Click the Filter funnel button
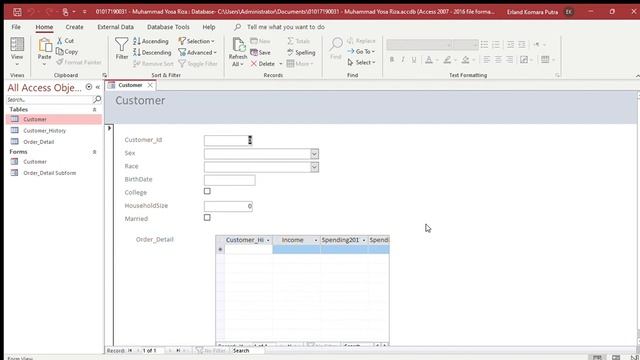Image resolution: width=640 pixels, height=360 pixels. click(x=121, y=49)
